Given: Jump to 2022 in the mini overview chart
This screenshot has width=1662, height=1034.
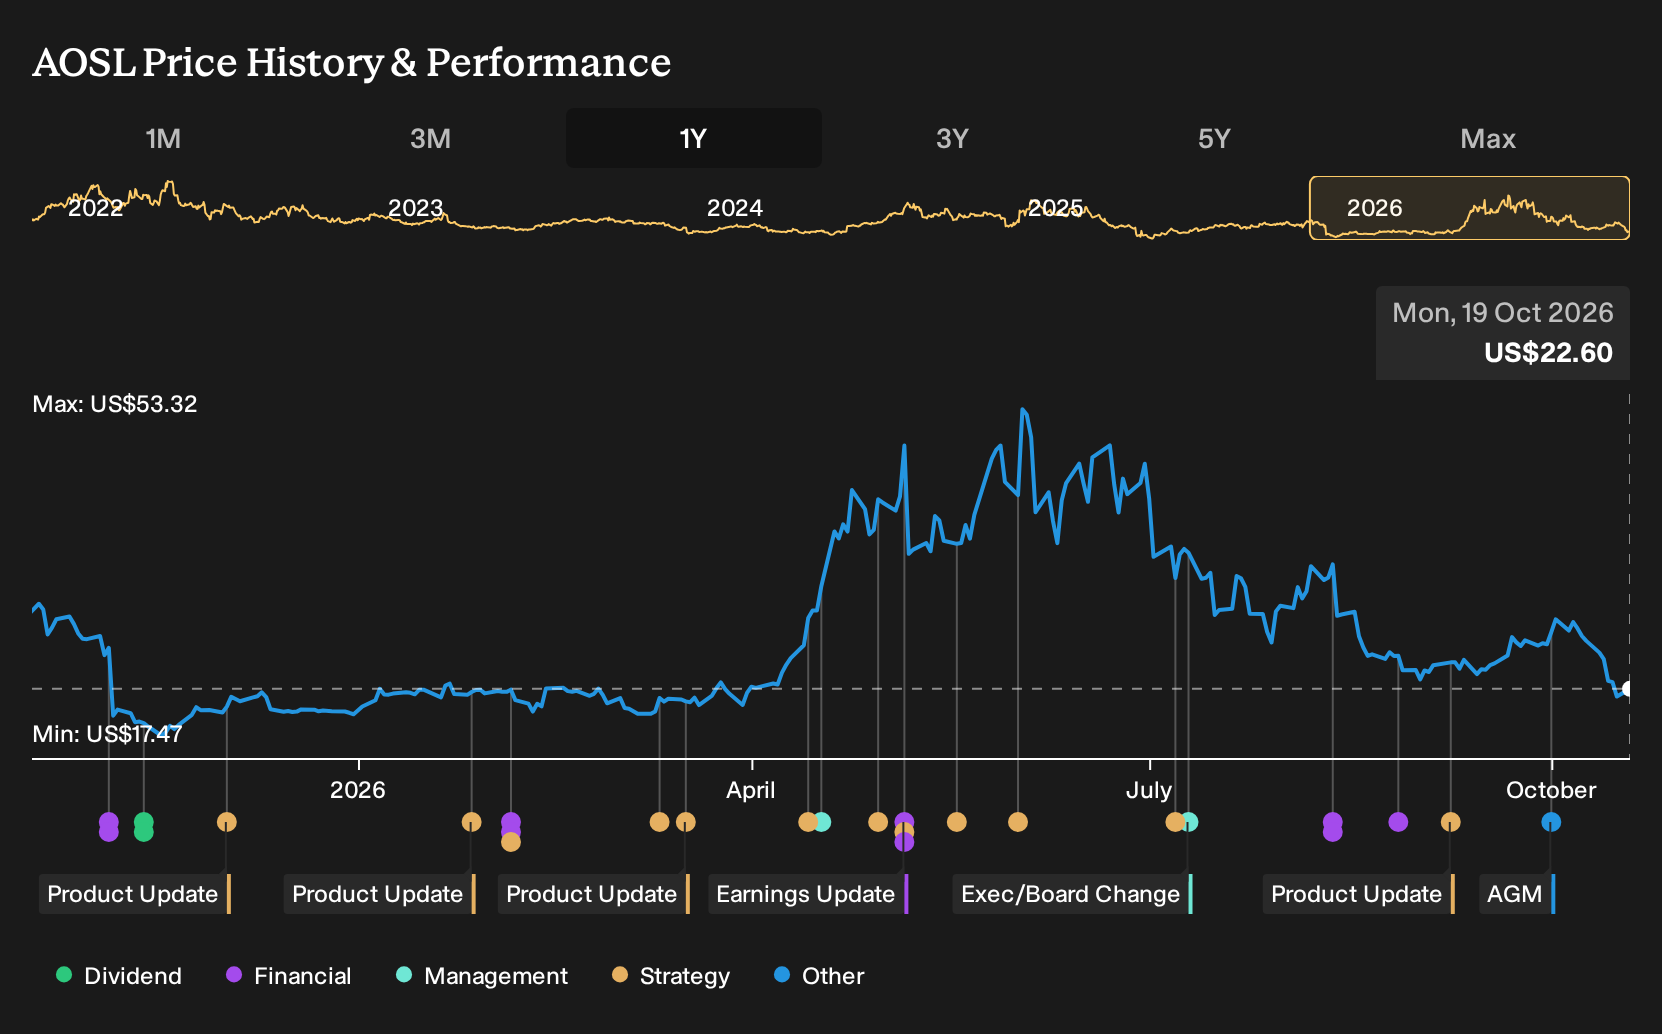Looking at the screenshot, I should click(x=95, y=208).
